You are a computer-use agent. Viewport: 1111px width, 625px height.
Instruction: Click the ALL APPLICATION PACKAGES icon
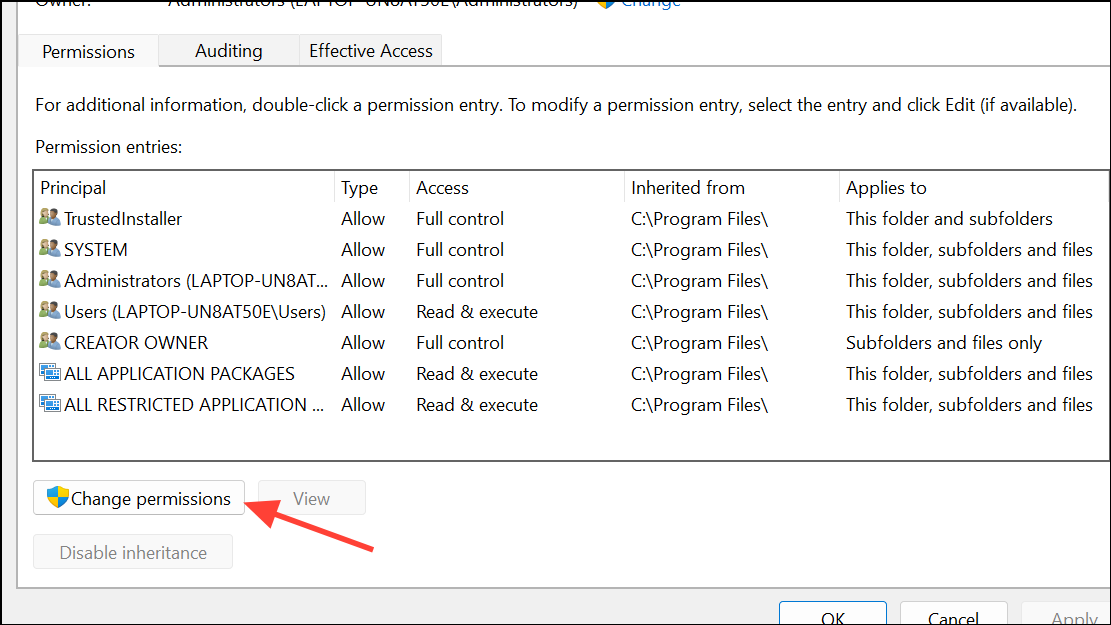click(50, 373)
